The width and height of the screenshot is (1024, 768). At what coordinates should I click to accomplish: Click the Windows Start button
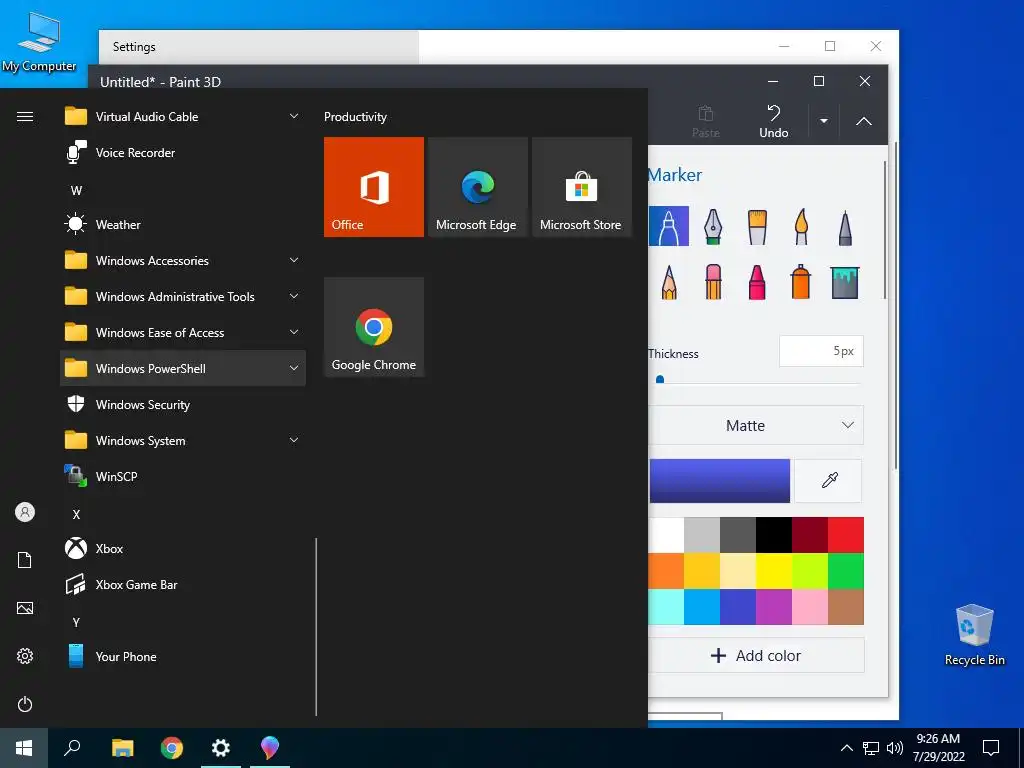[24, 748]
